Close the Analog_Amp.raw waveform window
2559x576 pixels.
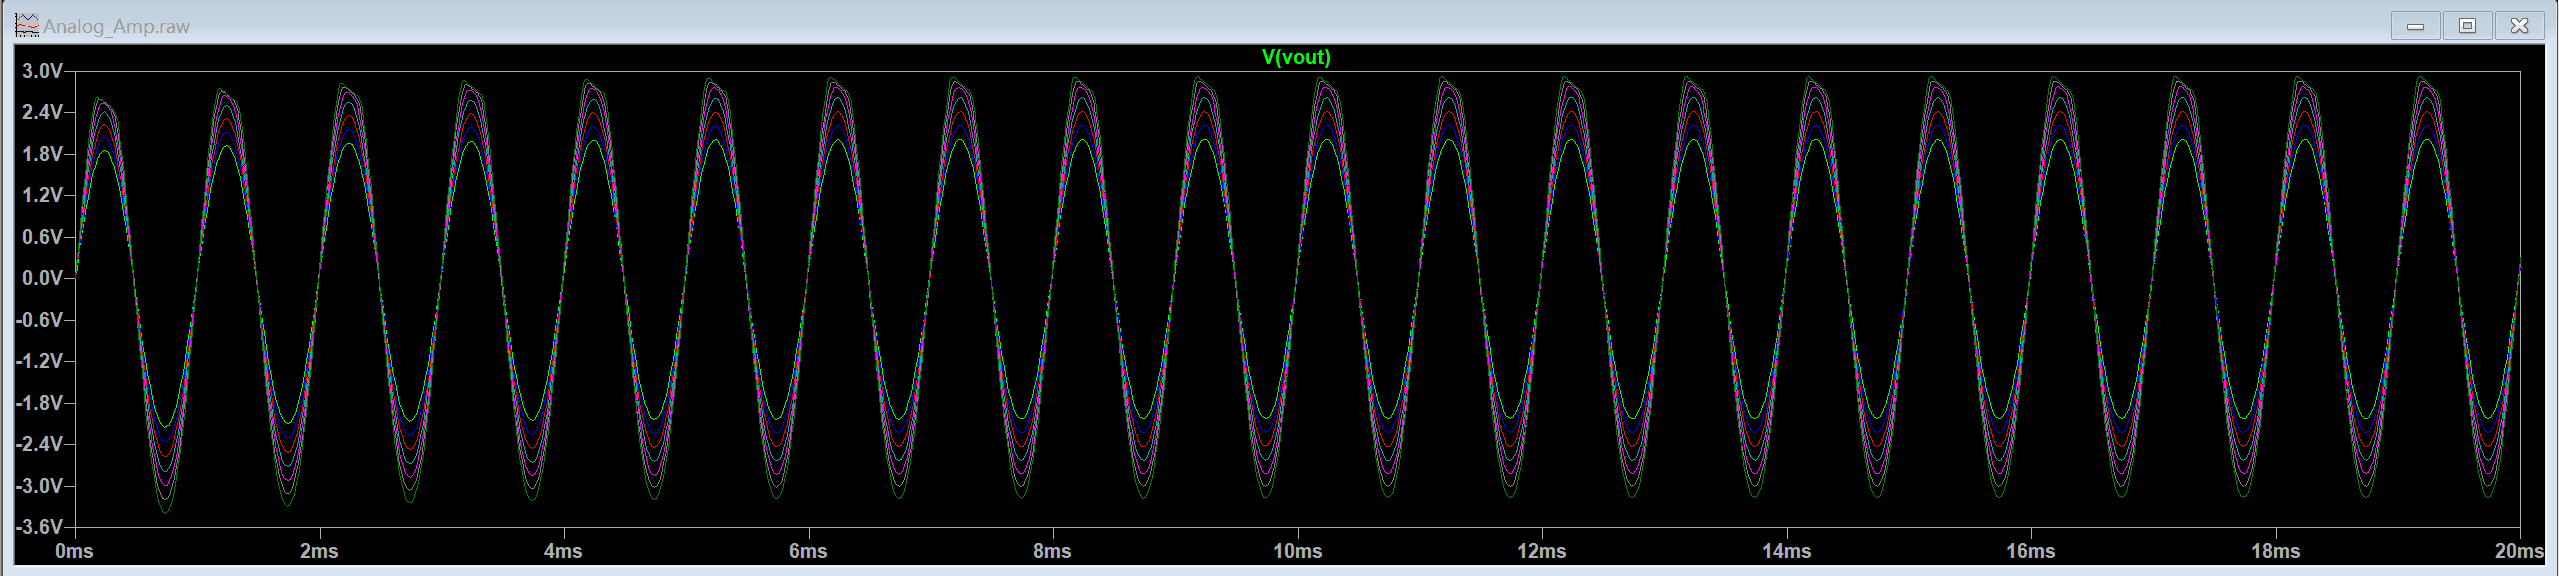[x=2520, y=26]
